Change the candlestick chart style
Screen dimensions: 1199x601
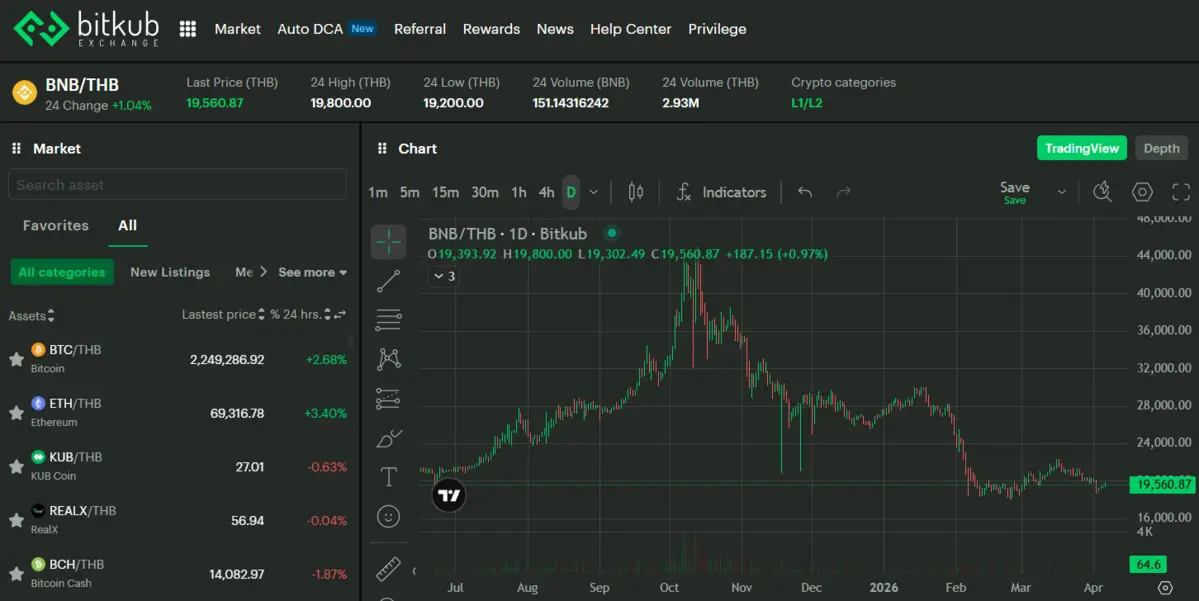635,192
